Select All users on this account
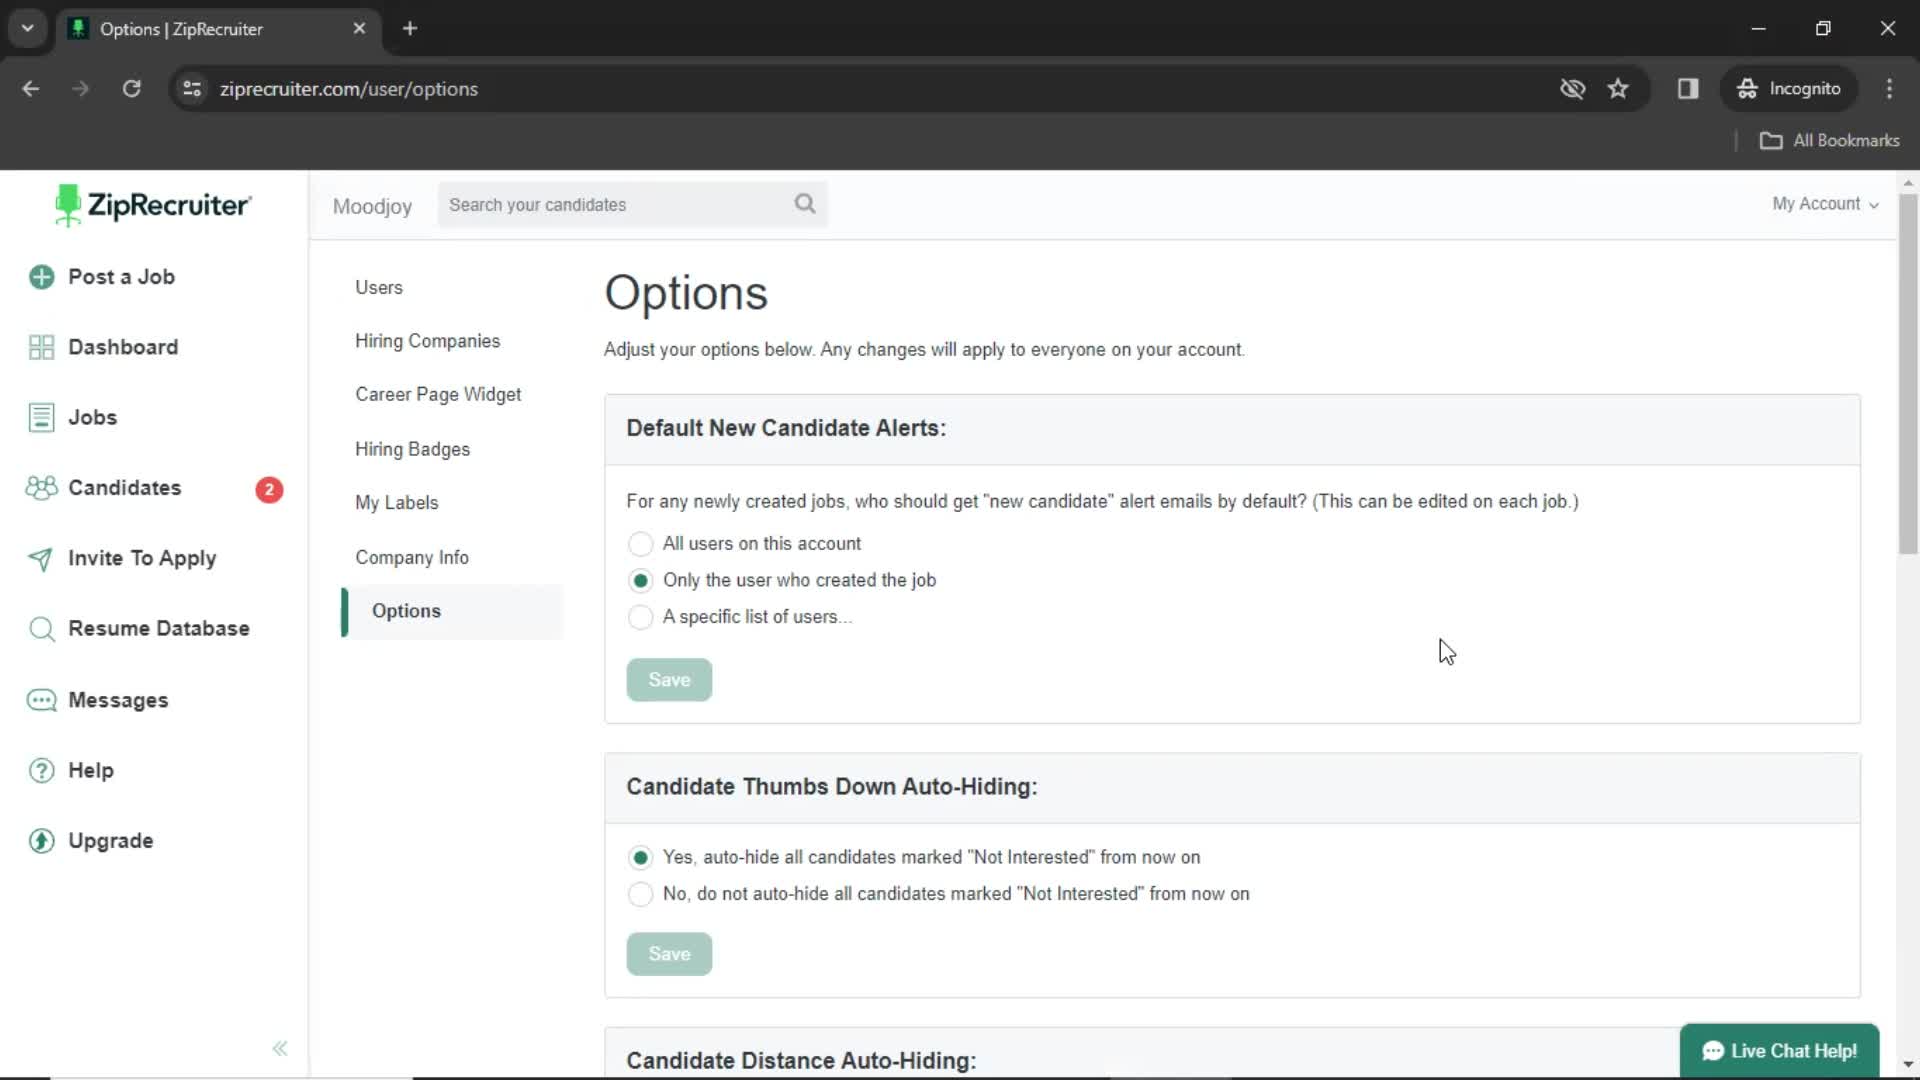The height and width of the screenshot is (1080, 1920). 640,543
